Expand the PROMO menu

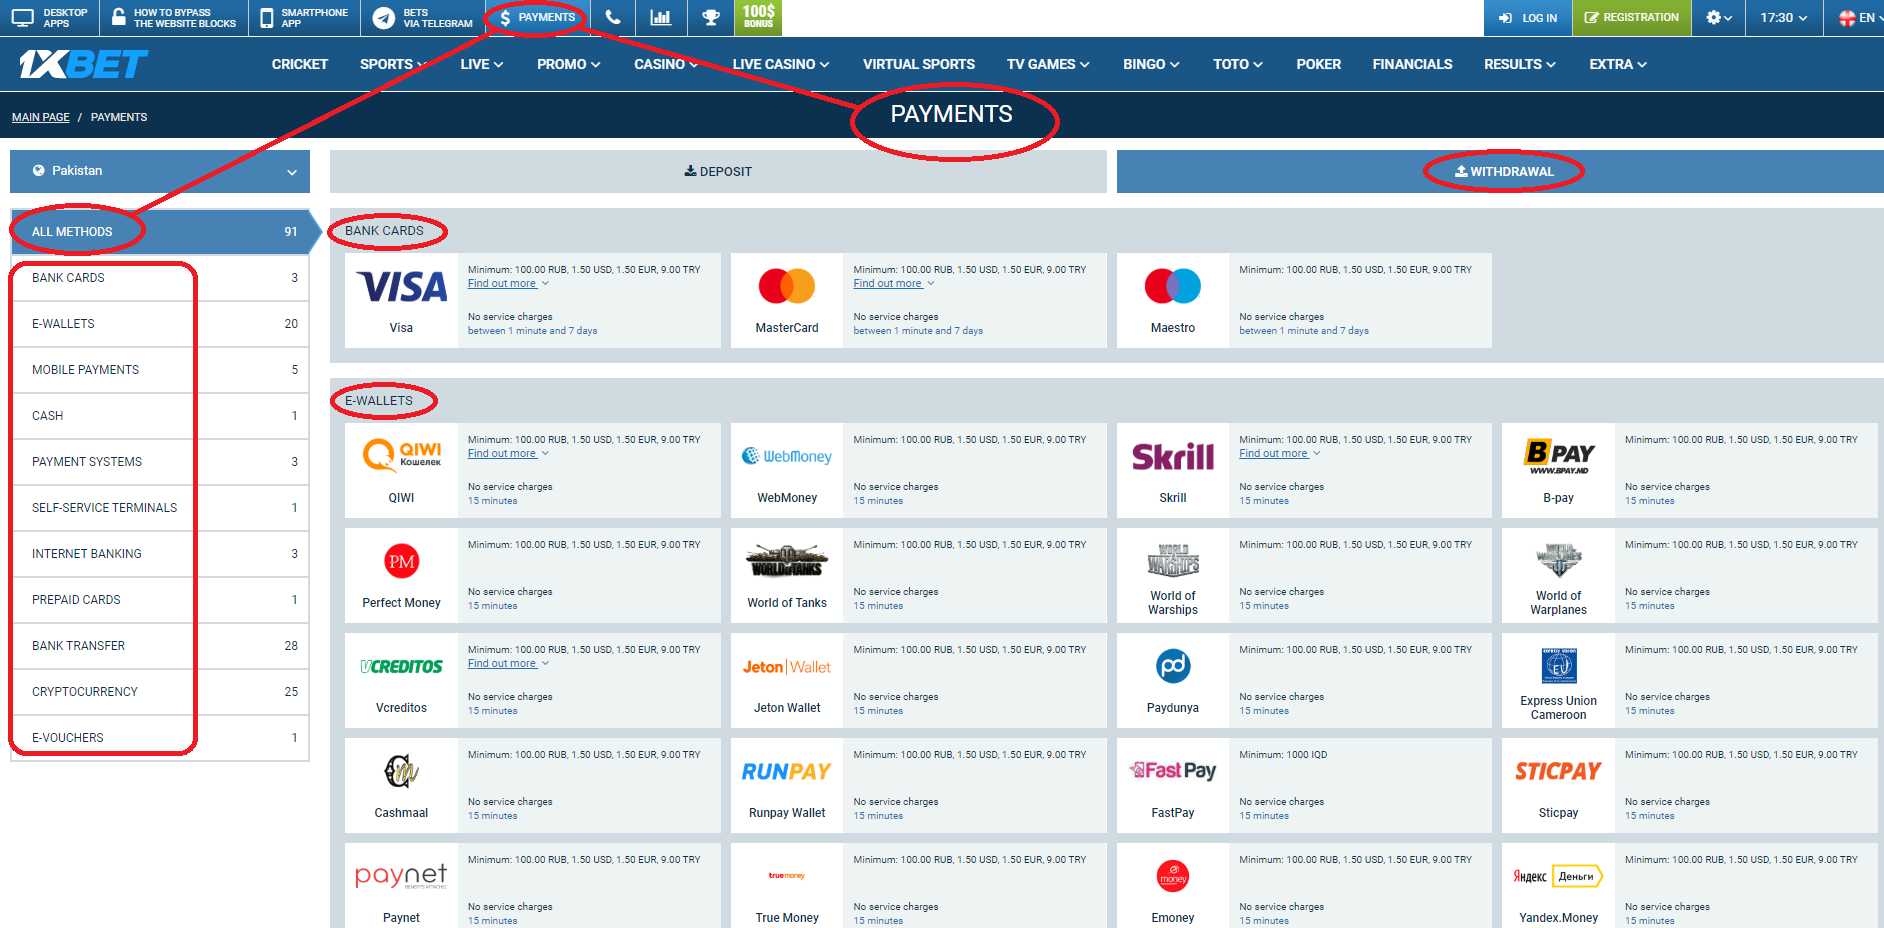(x=569, y=64)
